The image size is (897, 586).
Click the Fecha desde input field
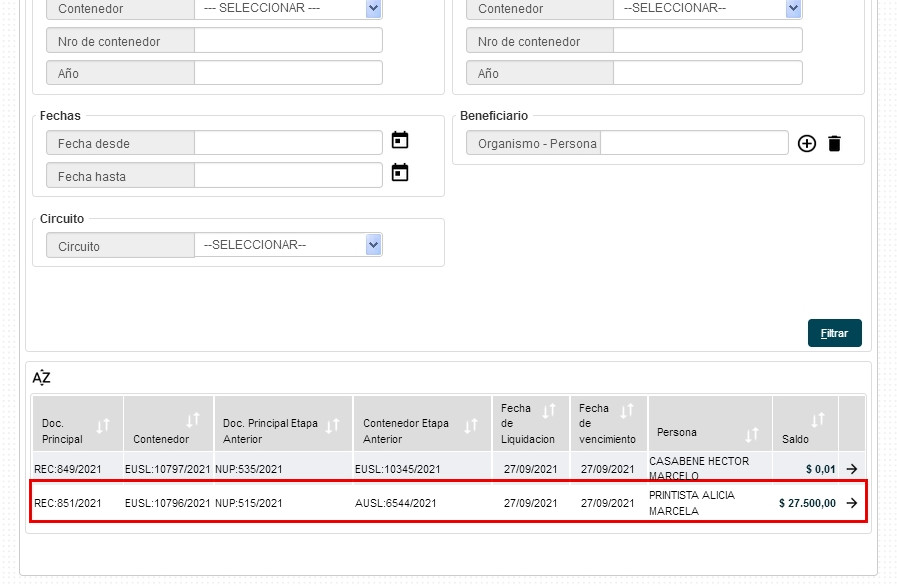click(288, 142)
